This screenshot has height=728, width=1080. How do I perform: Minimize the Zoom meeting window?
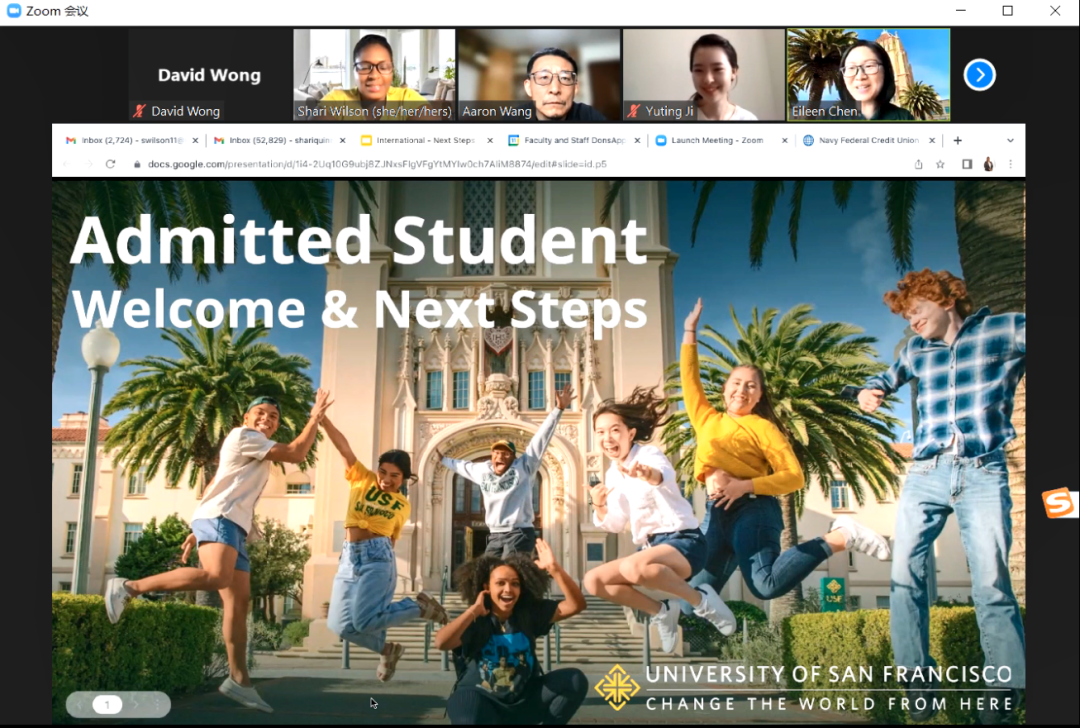[961, 11]
